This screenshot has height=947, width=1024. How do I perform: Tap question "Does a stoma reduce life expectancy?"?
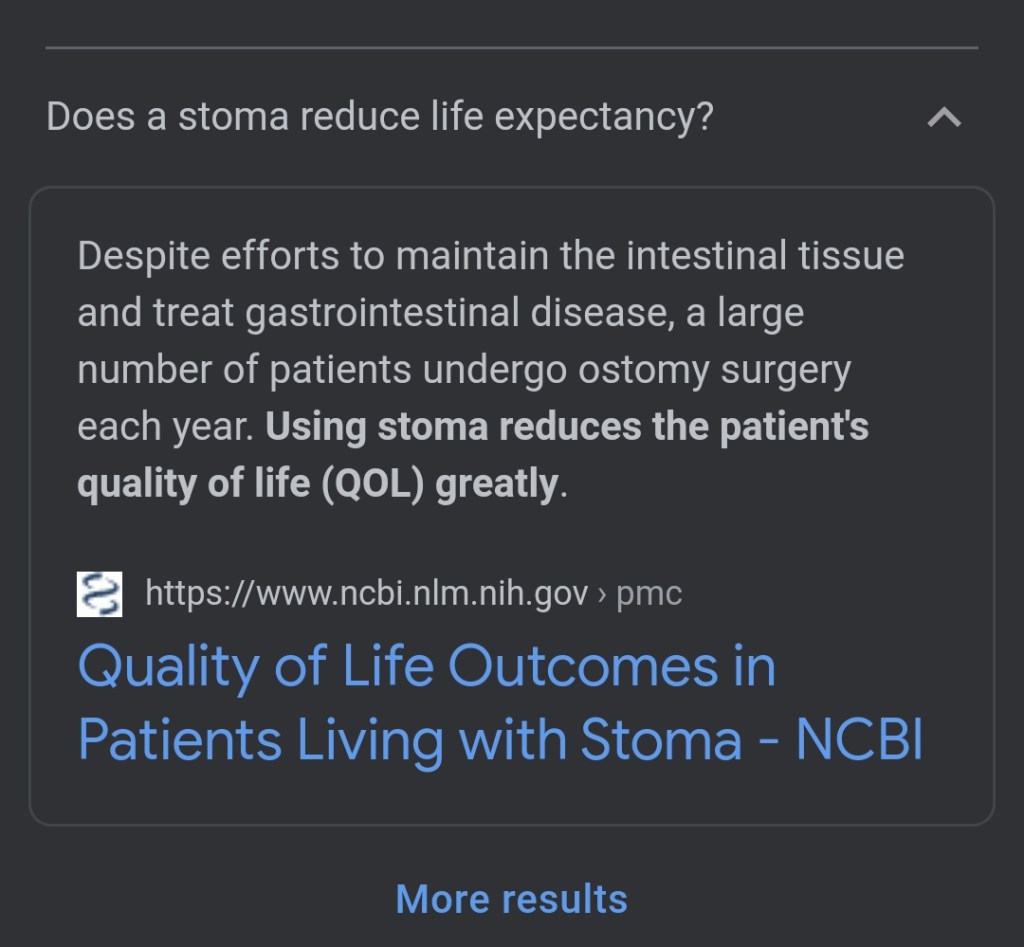380,117
